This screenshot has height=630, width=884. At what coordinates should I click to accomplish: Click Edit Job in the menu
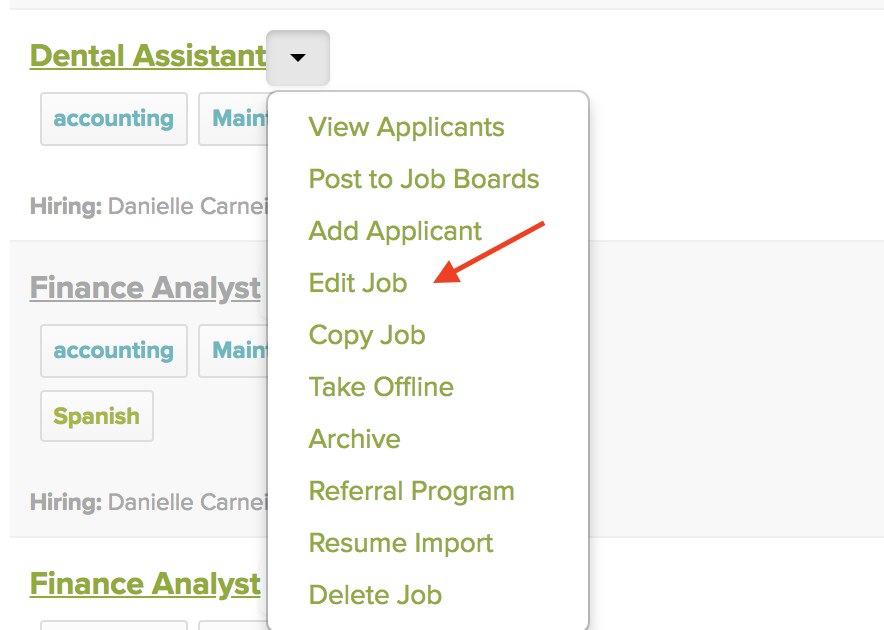coord(357,283)
